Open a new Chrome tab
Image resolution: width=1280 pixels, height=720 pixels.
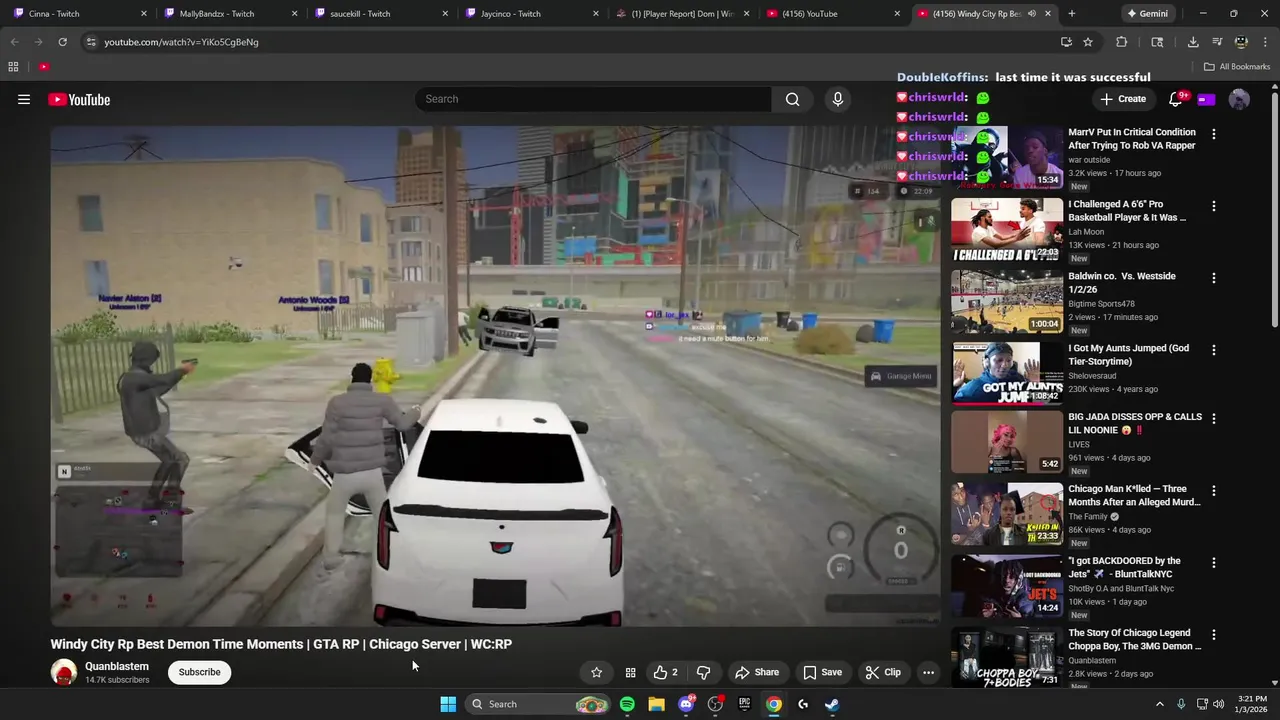point(1071,14)
